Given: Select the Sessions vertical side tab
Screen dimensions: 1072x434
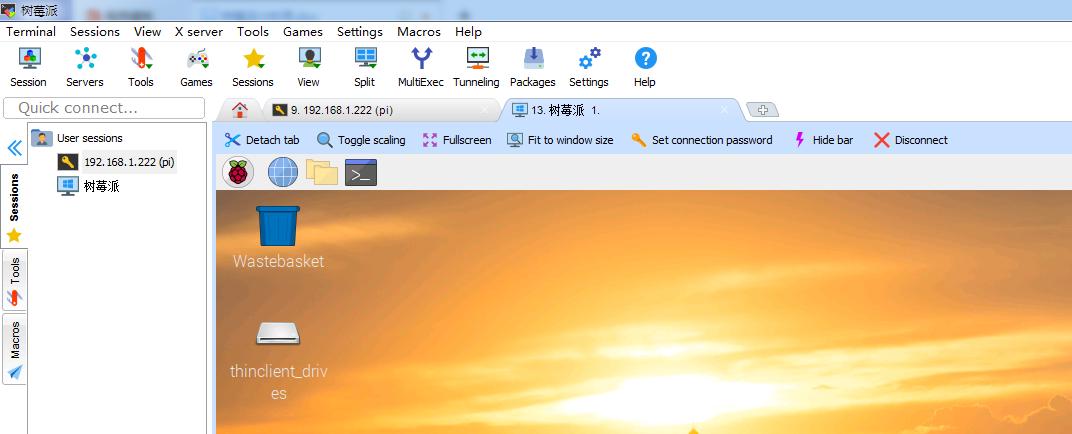Looking at the screenshot, I should pyautogui.click(x=14, y=206).
